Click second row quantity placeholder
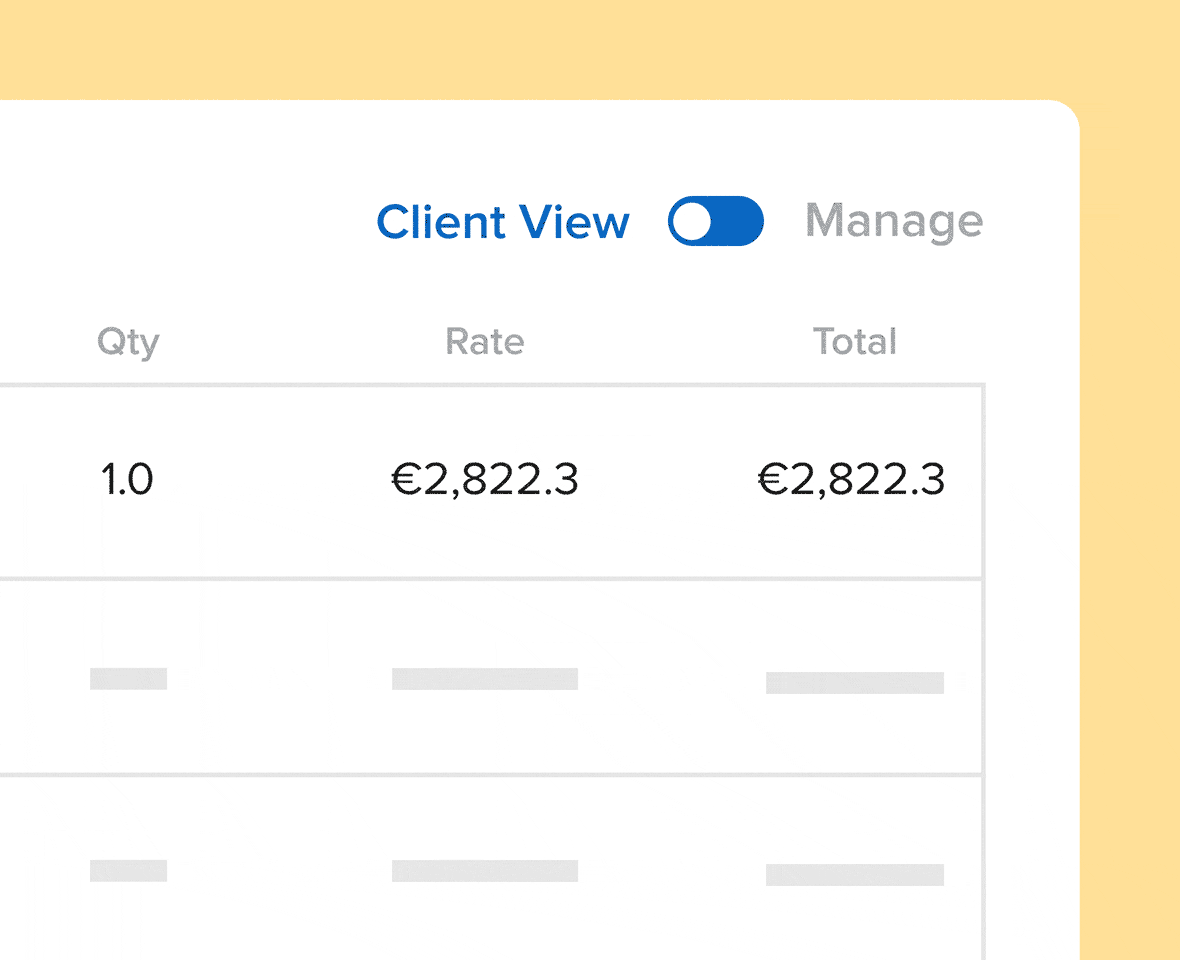Viewport: 1180px width, 960px height. point(129,679)
